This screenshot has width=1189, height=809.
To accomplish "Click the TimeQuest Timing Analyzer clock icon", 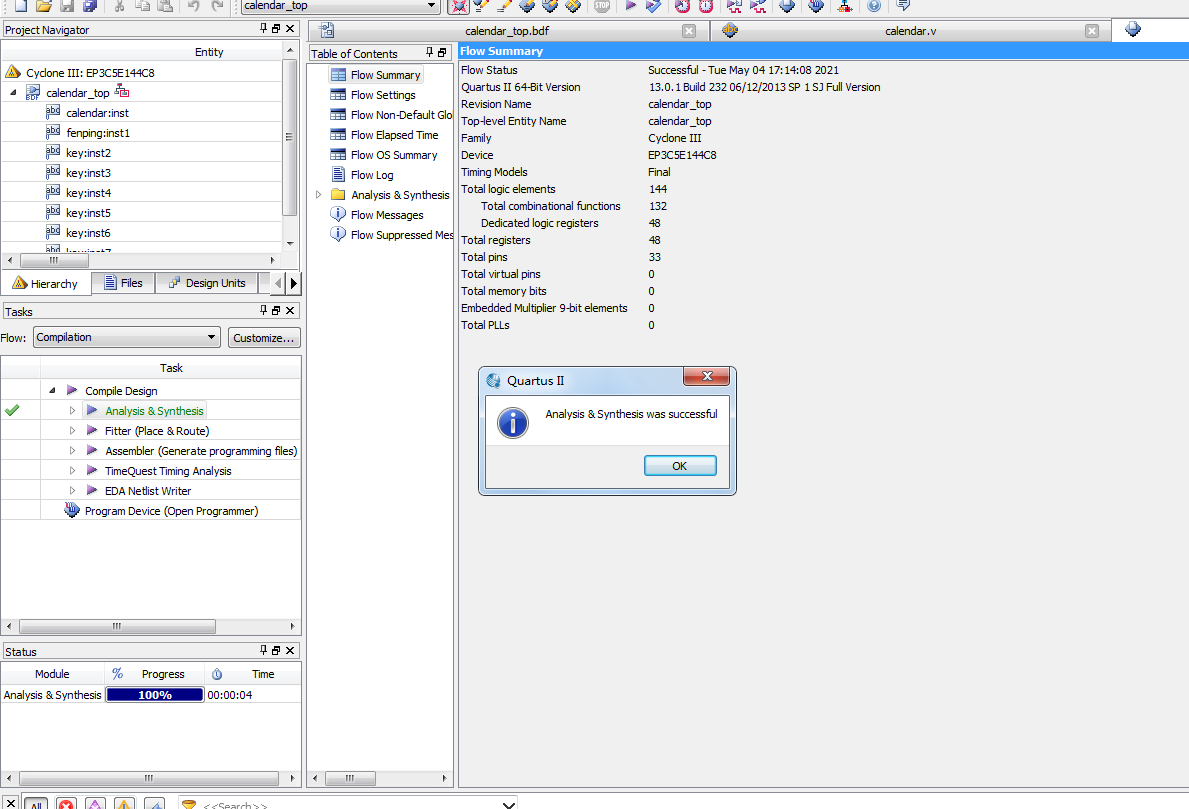I will tap(682, 6).
